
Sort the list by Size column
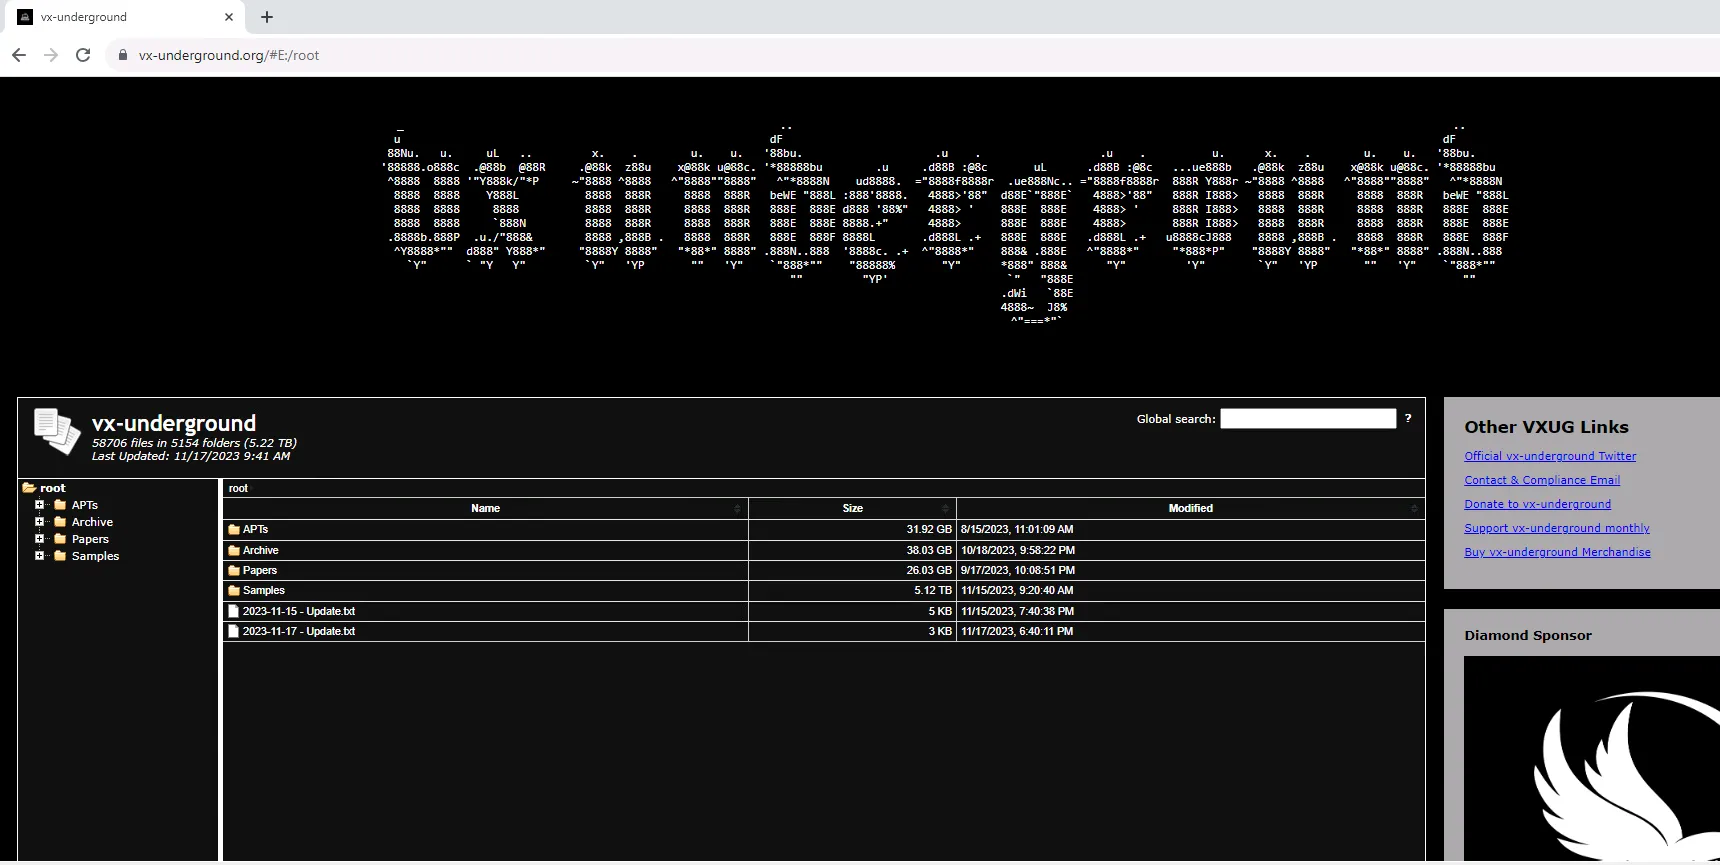852,508
